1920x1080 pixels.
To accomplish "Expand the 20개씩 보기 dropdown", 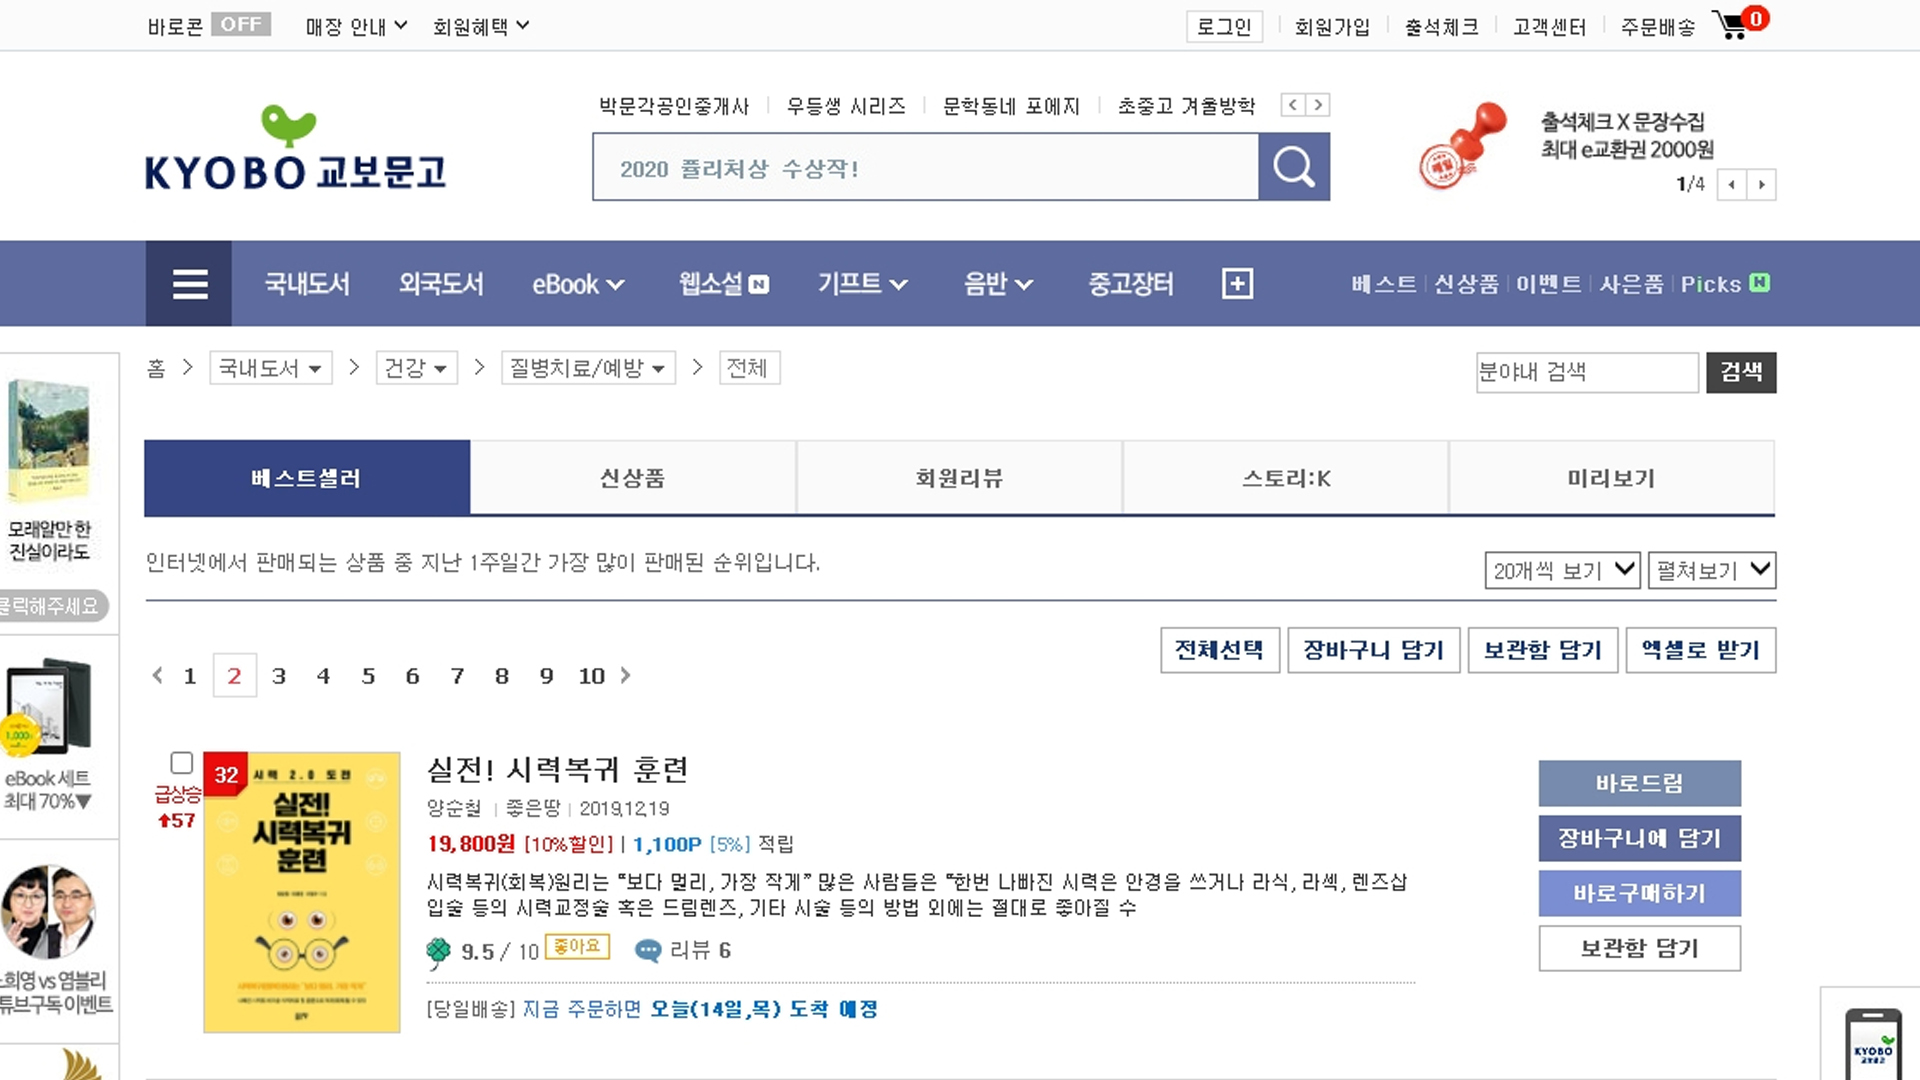I will (x=1561, y=570).
